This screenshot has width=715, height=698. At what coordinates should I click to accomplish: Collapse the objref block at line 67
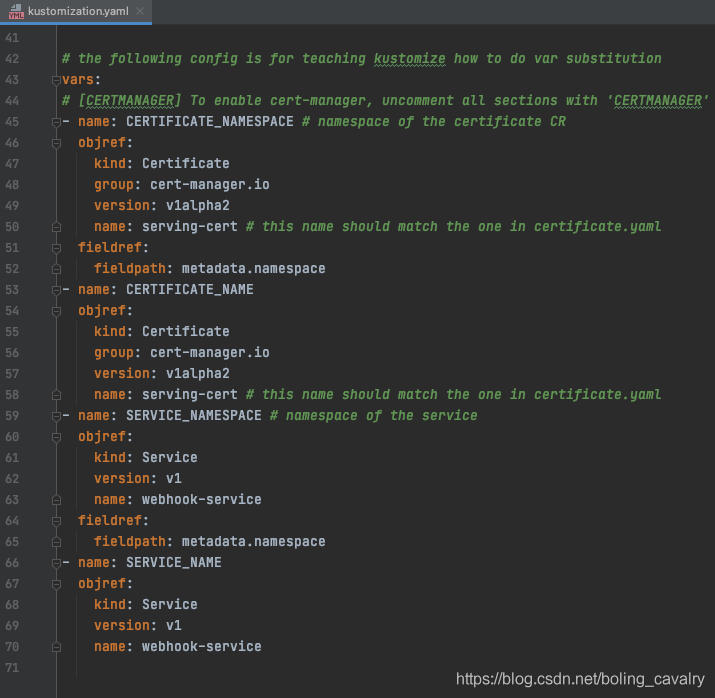tap(56, 584)
